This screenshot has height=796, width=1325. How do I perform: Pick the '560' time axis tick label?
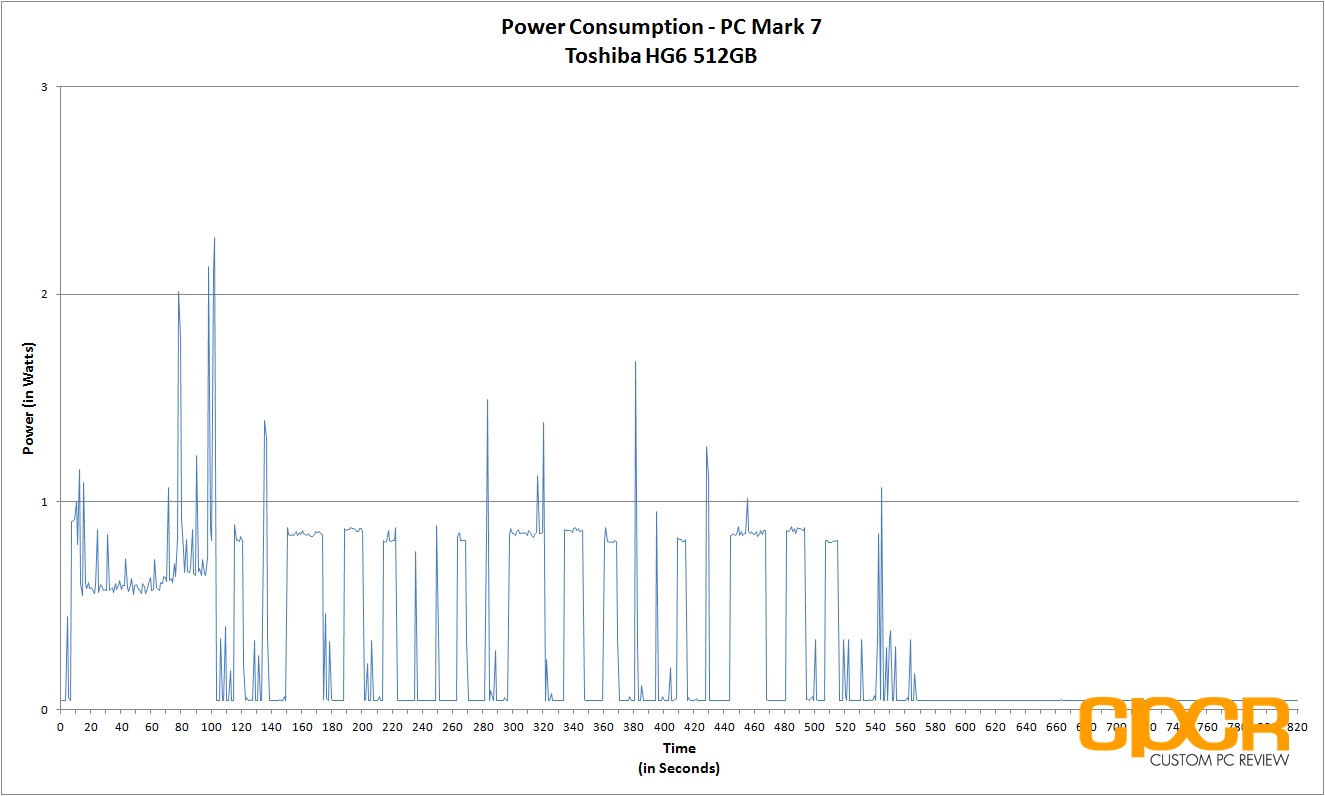click(905, 727)
